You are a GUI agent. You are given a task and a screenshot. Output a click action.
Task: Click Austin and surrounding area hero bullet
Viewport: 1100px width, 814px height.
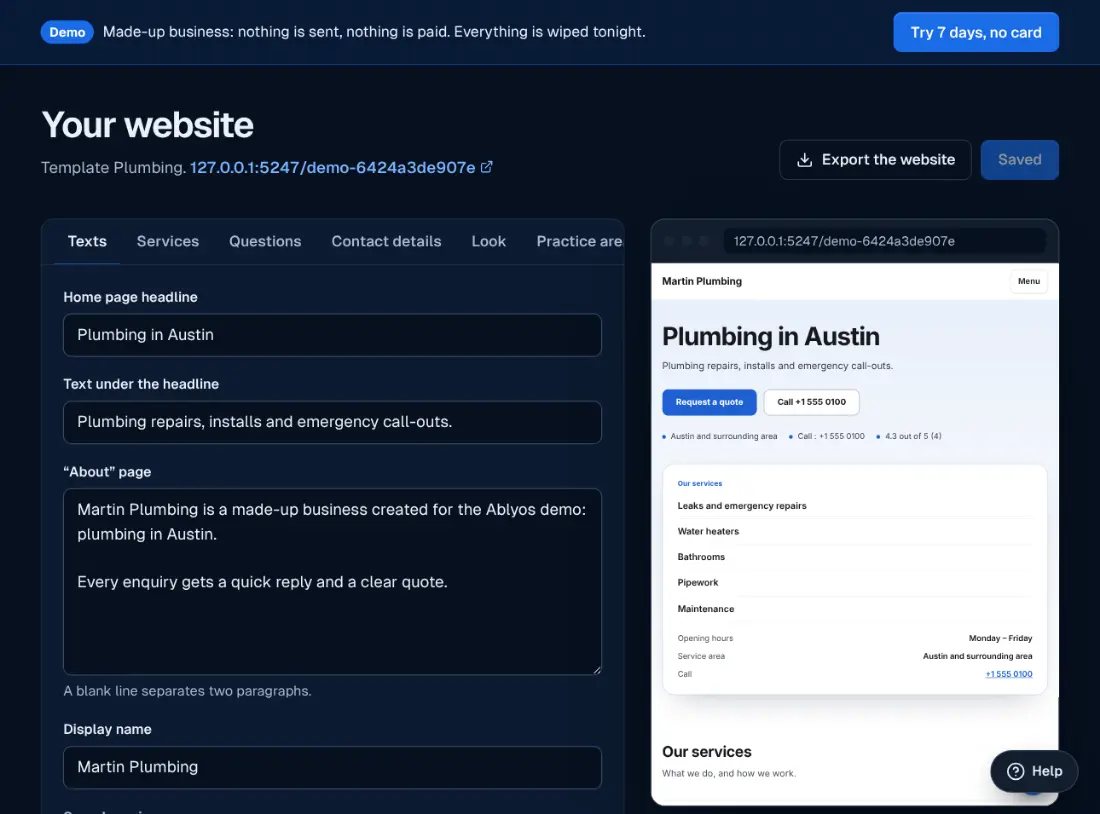[723, 436]
